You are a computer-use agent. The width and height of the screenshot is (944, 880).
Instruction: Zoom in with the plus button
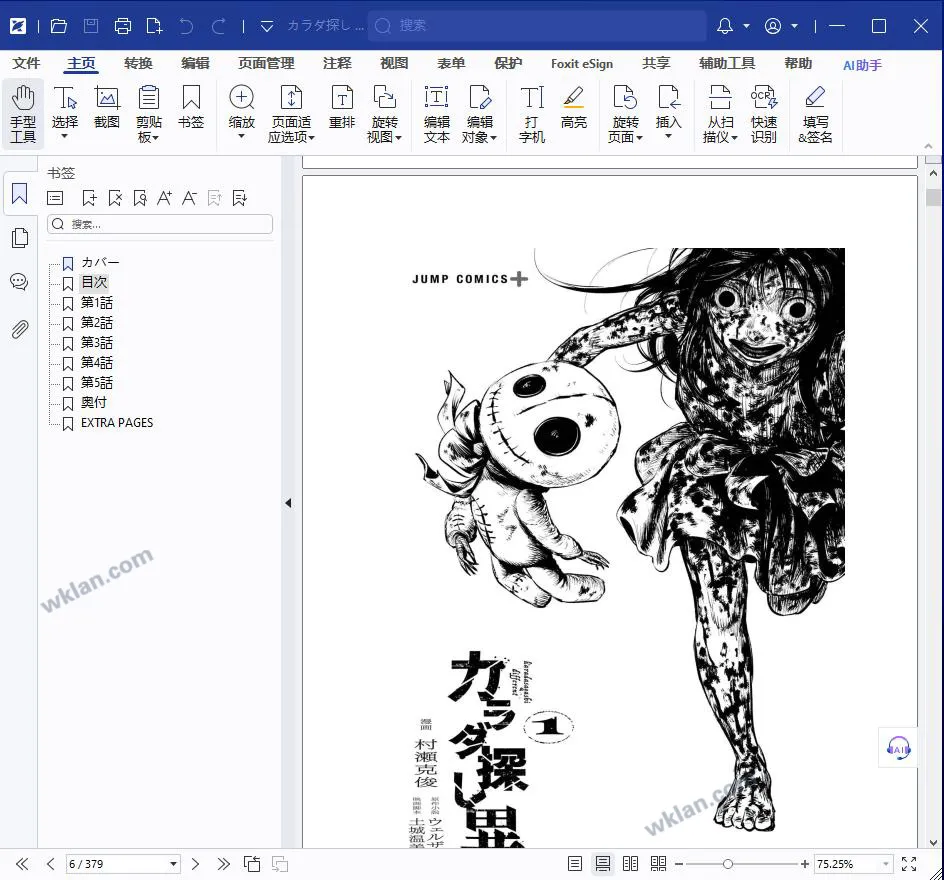click(x=804, y=864)
